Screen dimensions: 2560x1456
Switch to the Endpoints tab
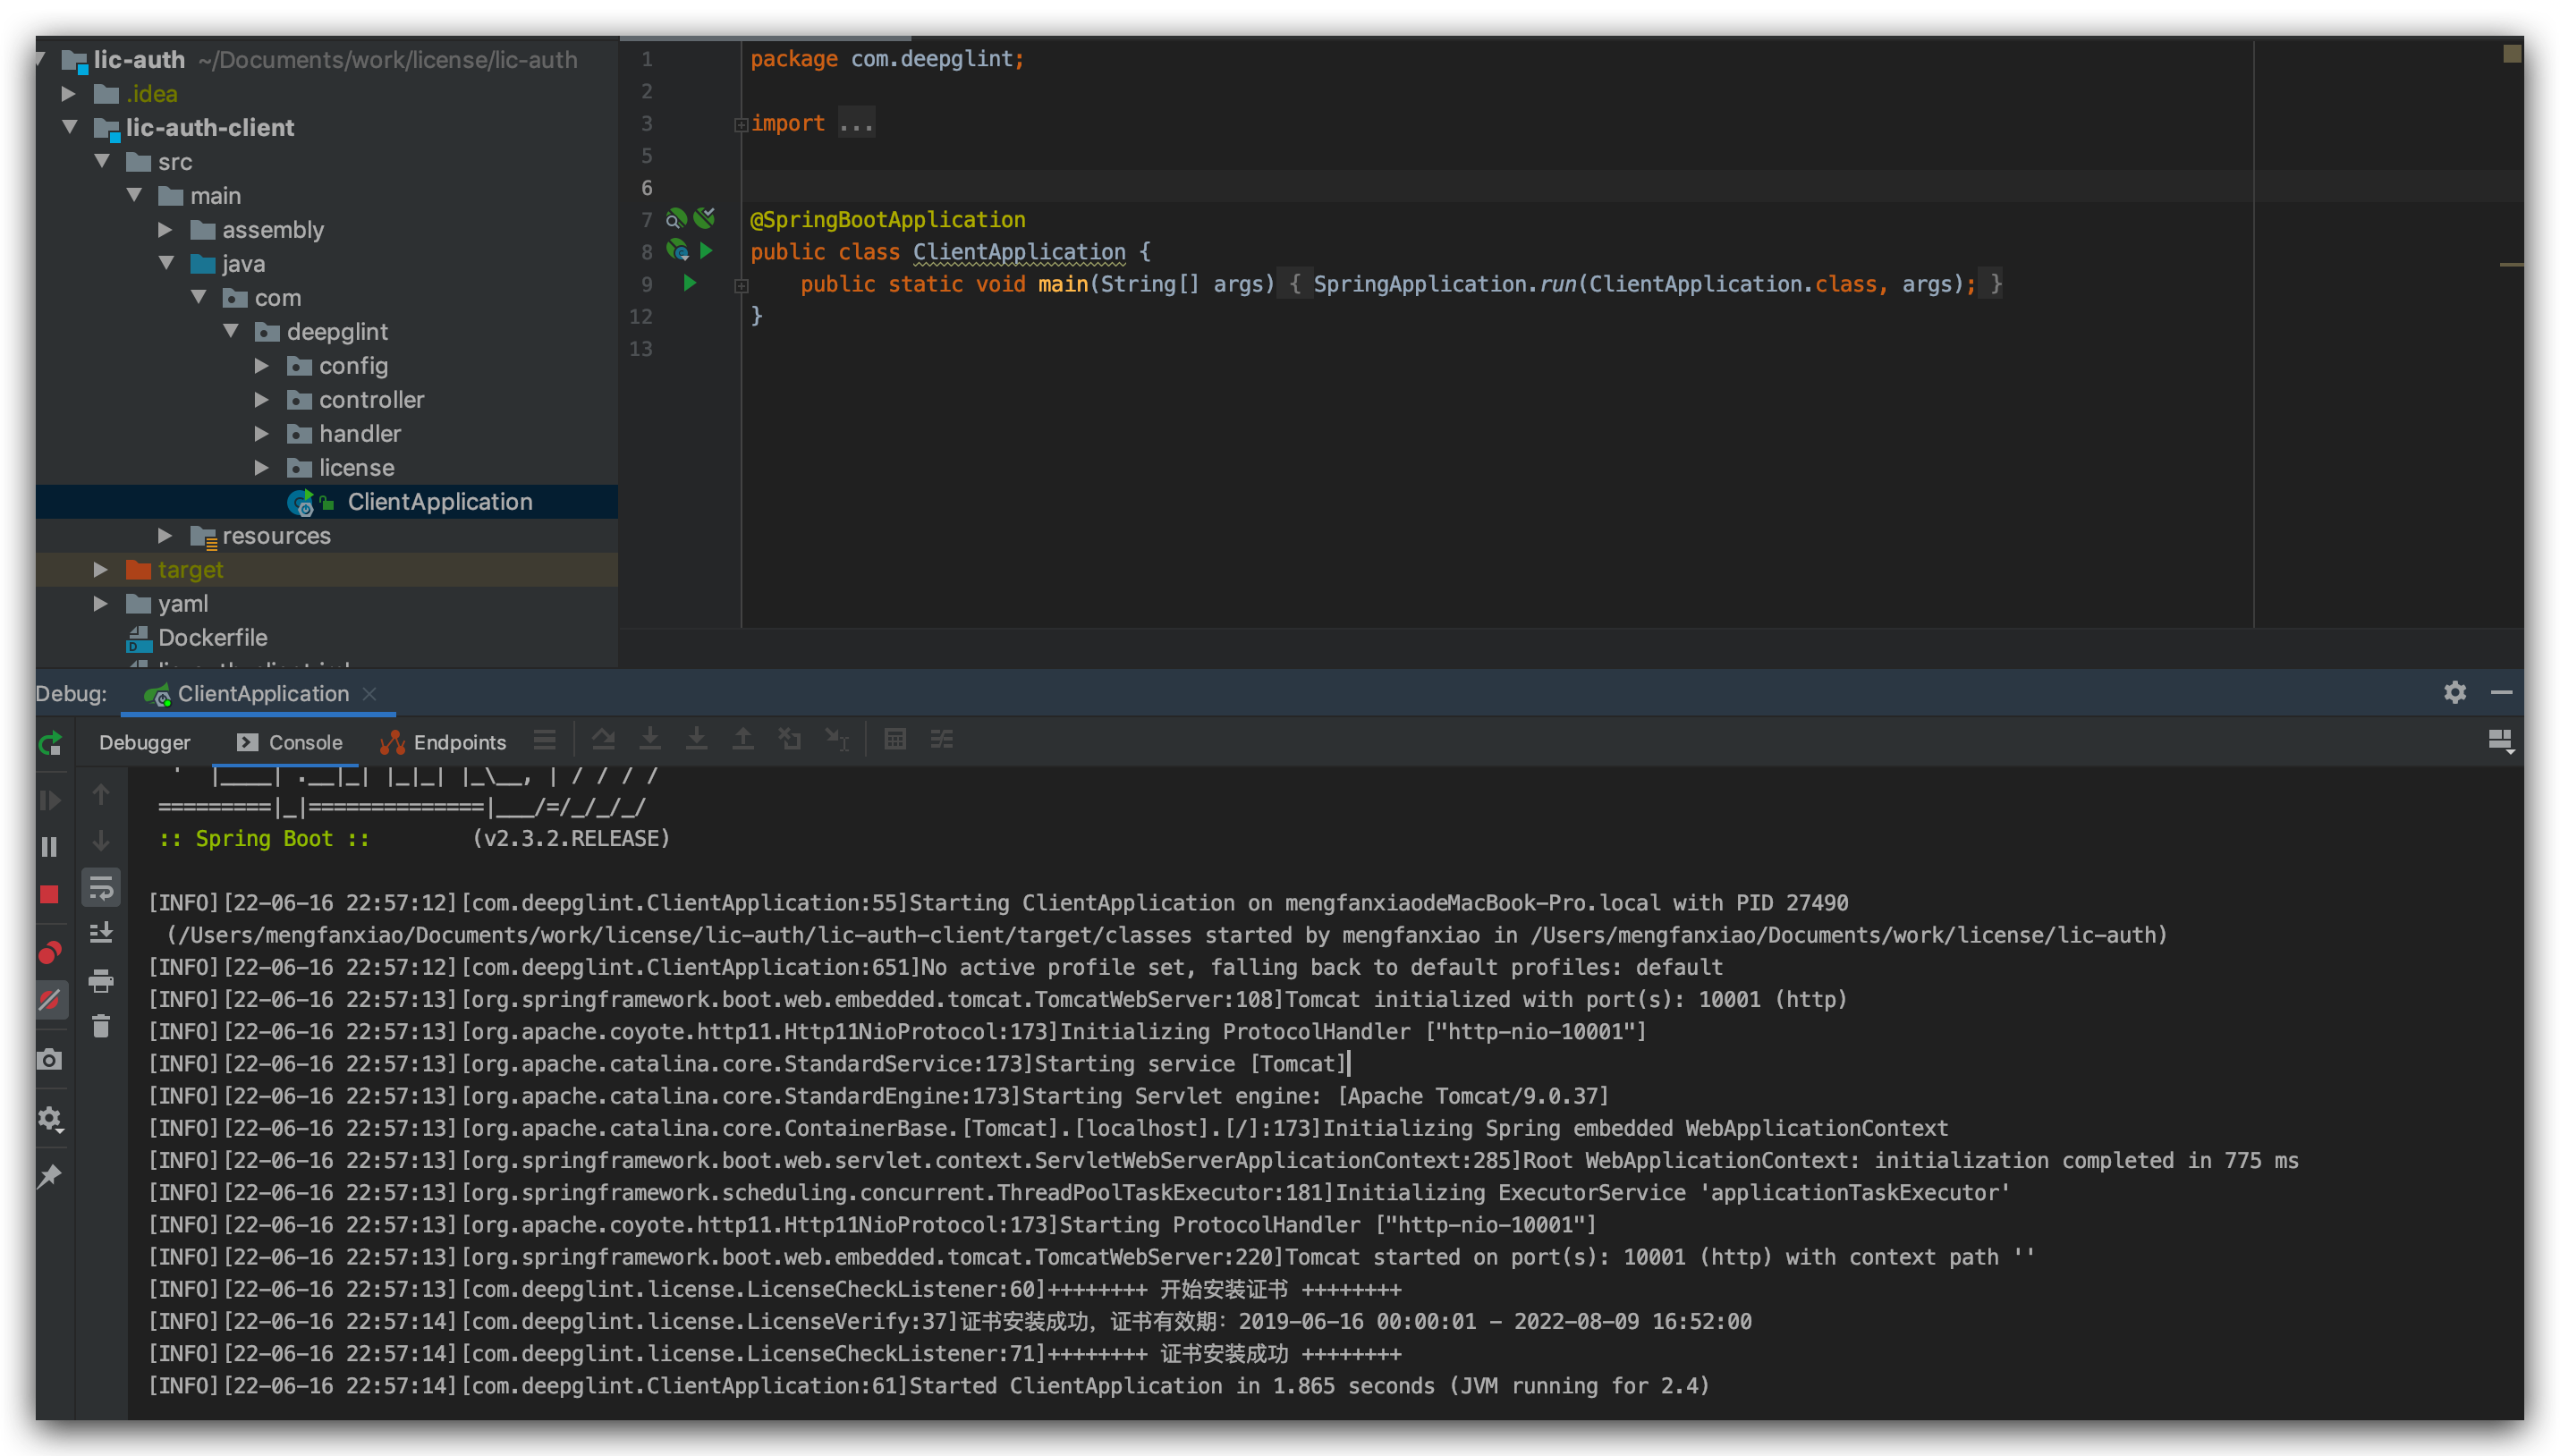[443, 742]
